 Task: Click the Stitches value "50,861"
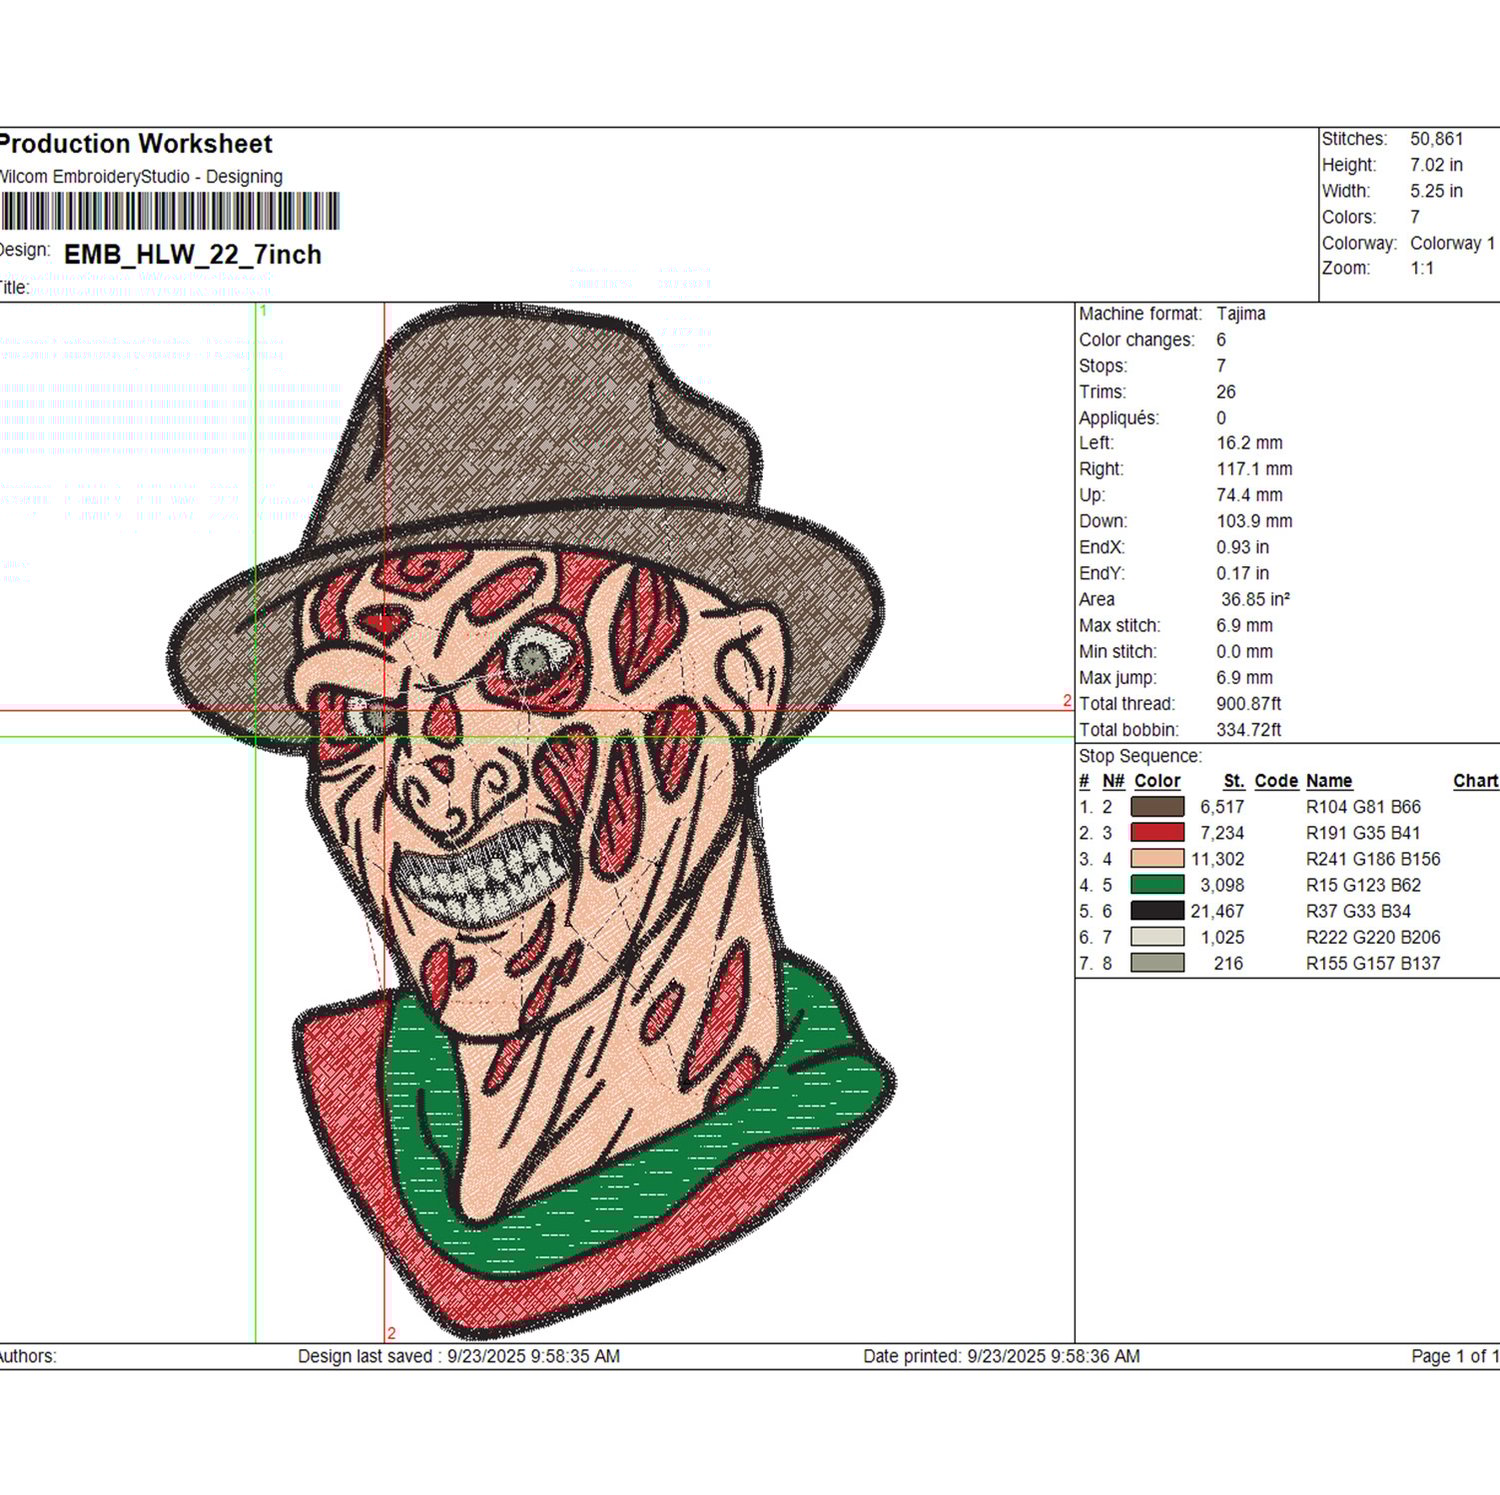click(x=1436, y=139)
